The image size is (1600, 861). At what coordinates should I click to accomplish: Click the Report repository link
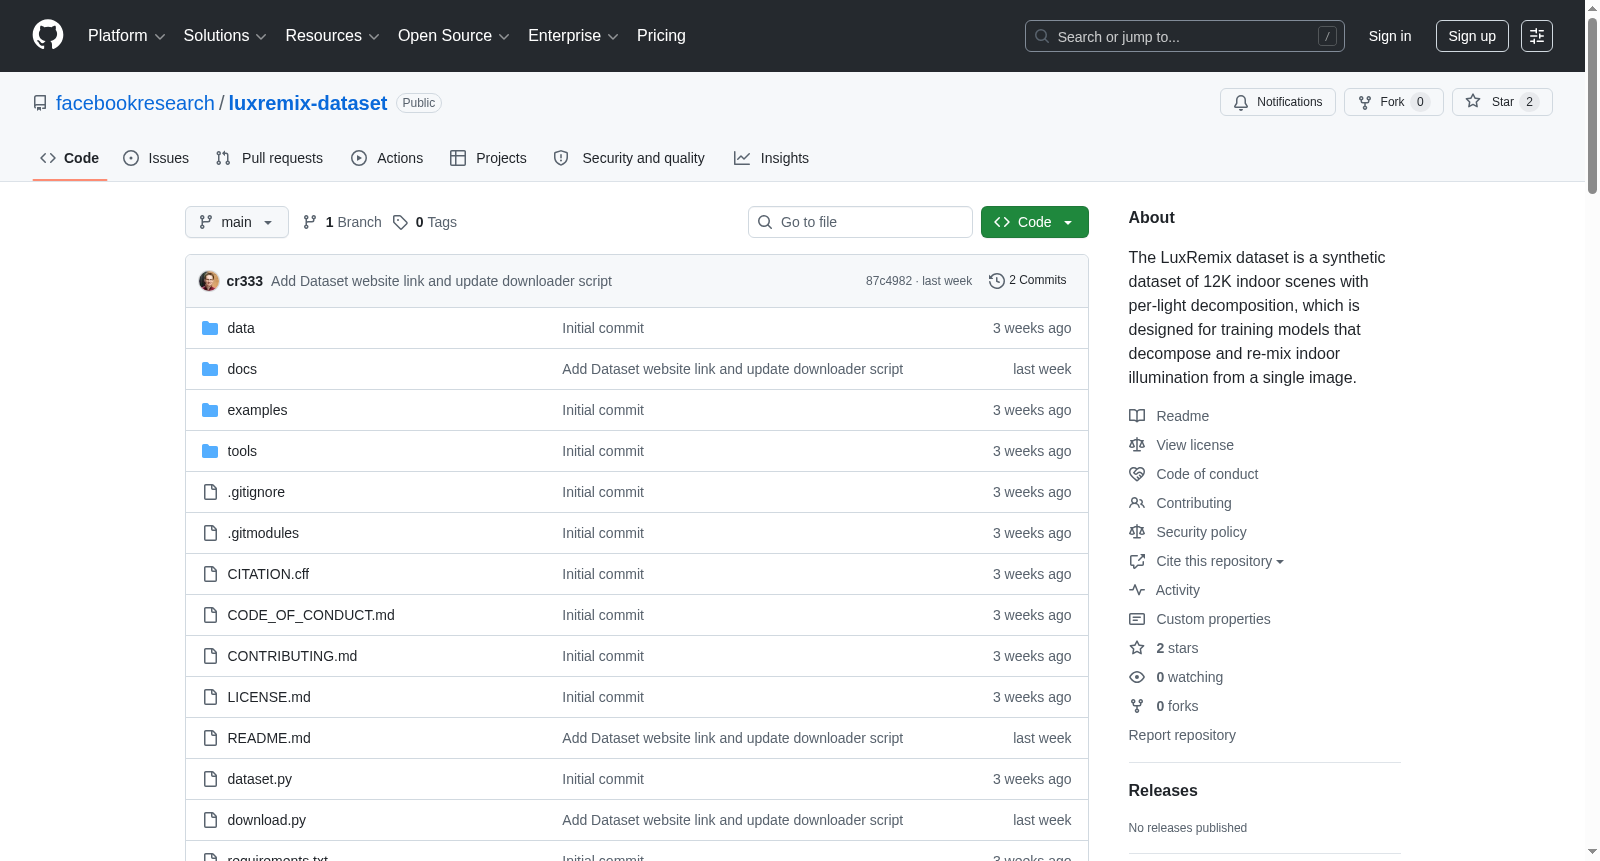point(1182,735)
